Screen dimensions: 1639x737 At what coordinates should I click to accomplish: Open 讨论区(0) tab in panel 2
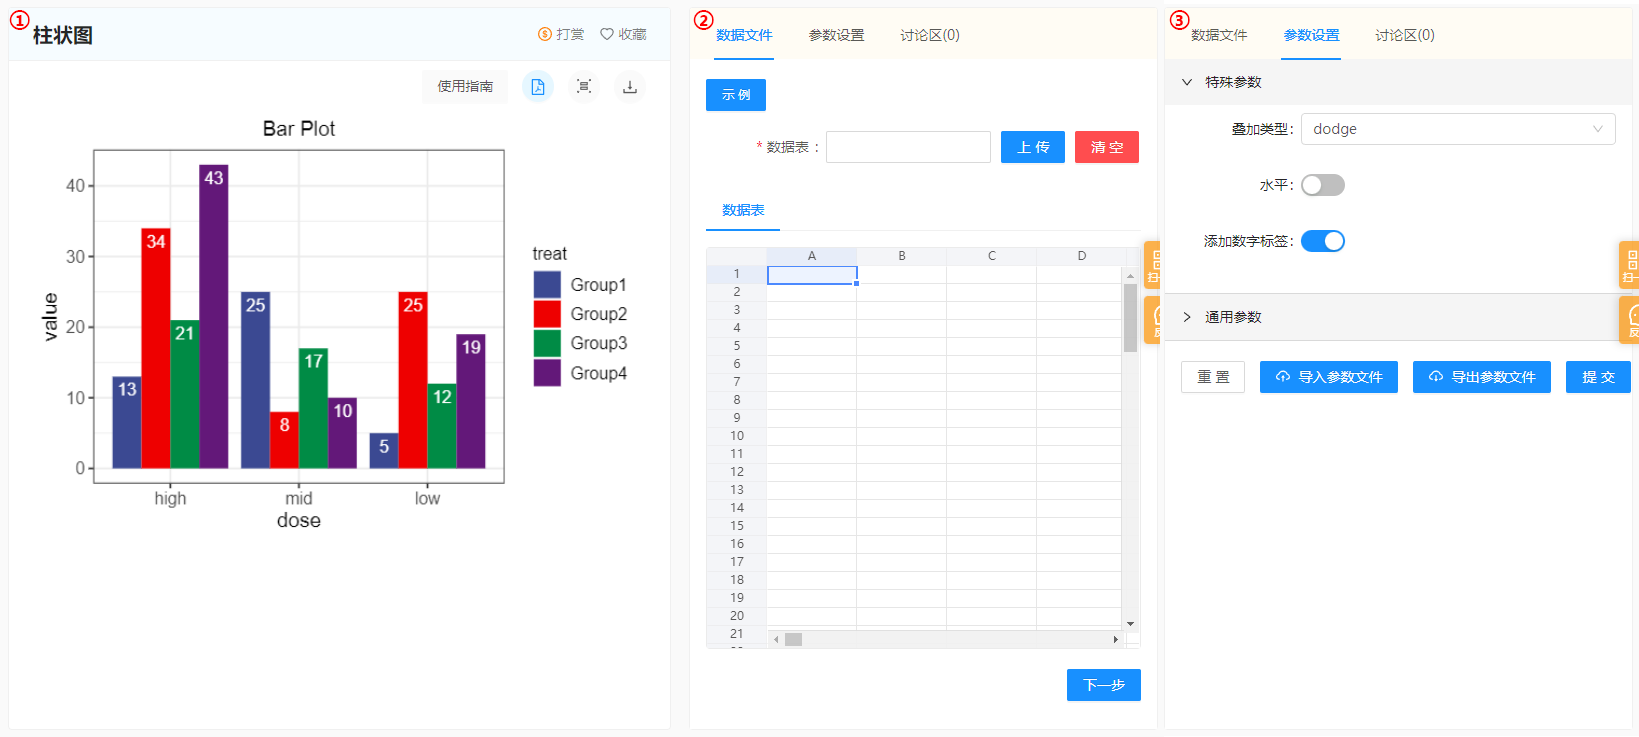[x=930, y=35]
